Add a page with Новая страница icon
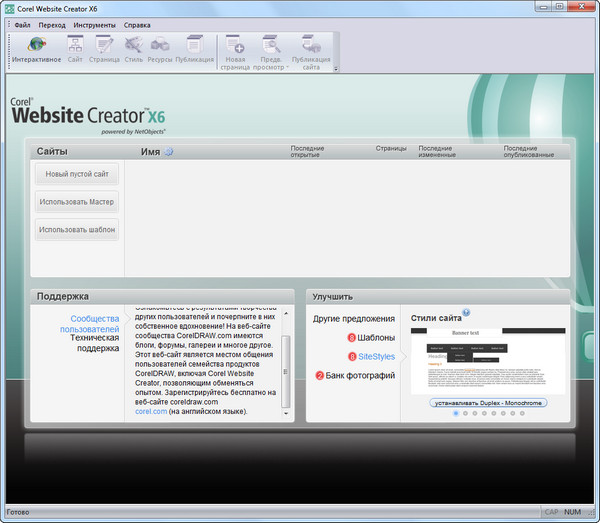The image size is (600, 523). pos(236,47)
